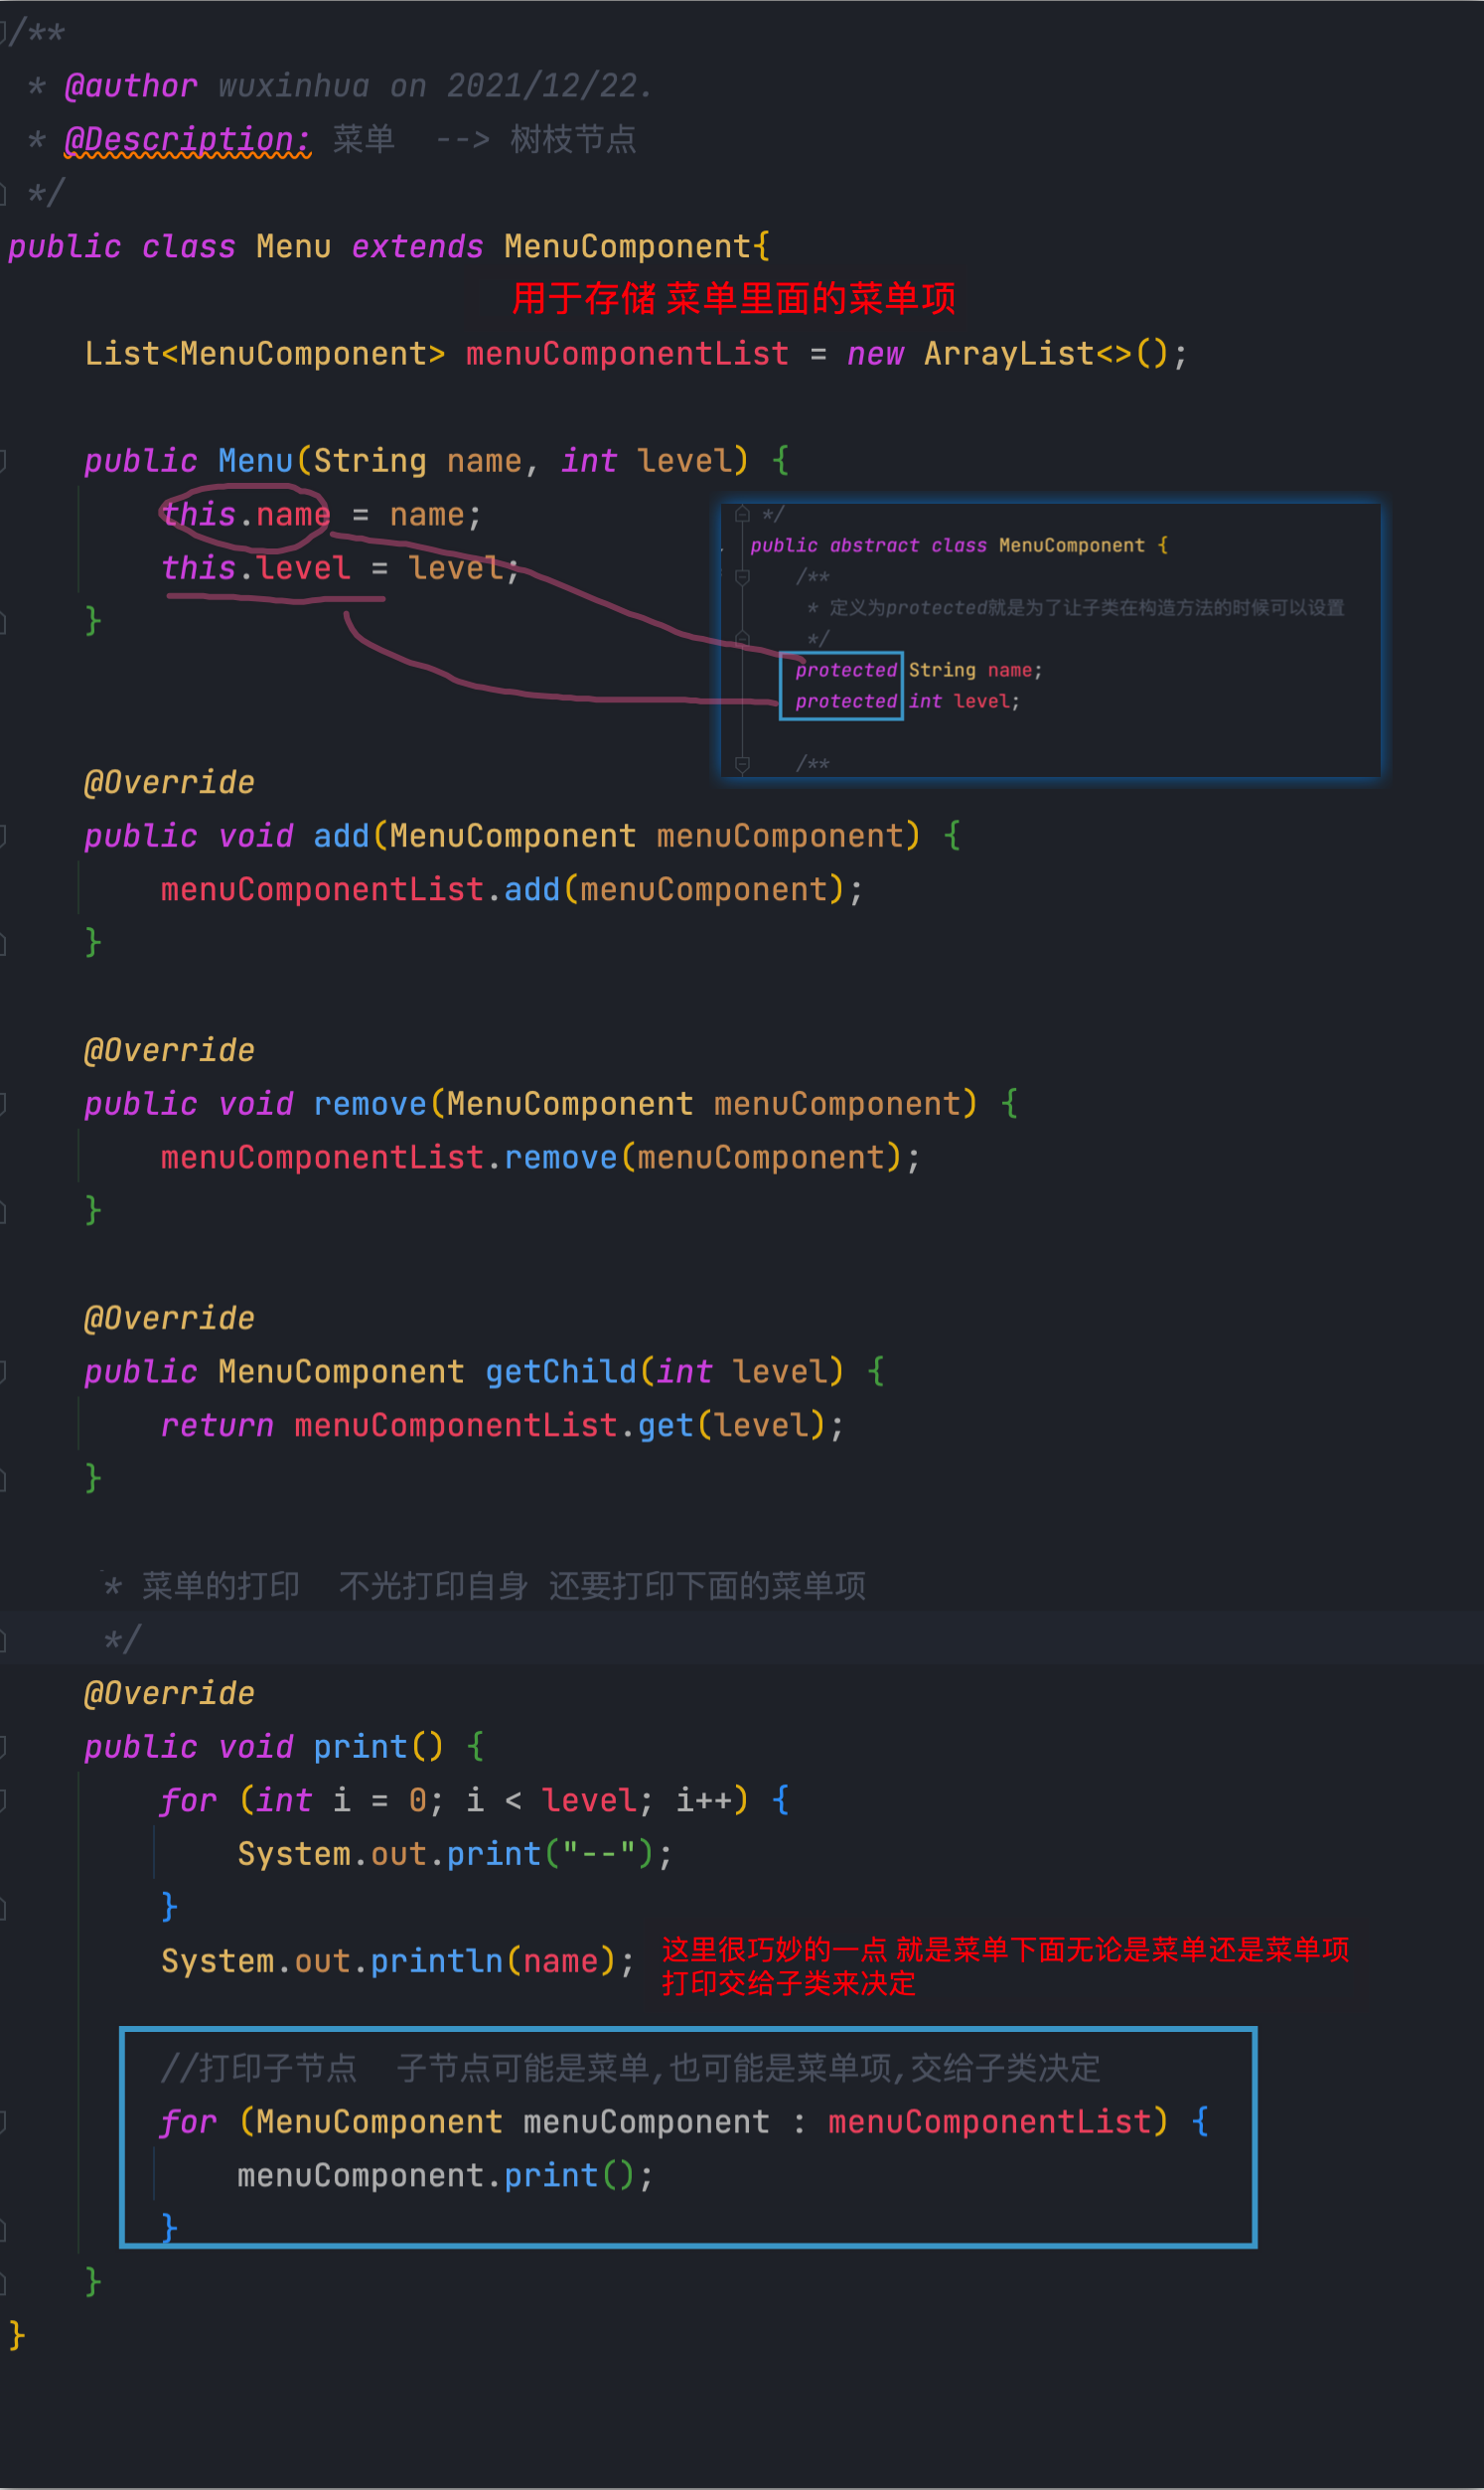Viewport: 1484px width, 2490px height.
Task: Click "this.level" in the constructor body
Action: (x=255, y=568)
